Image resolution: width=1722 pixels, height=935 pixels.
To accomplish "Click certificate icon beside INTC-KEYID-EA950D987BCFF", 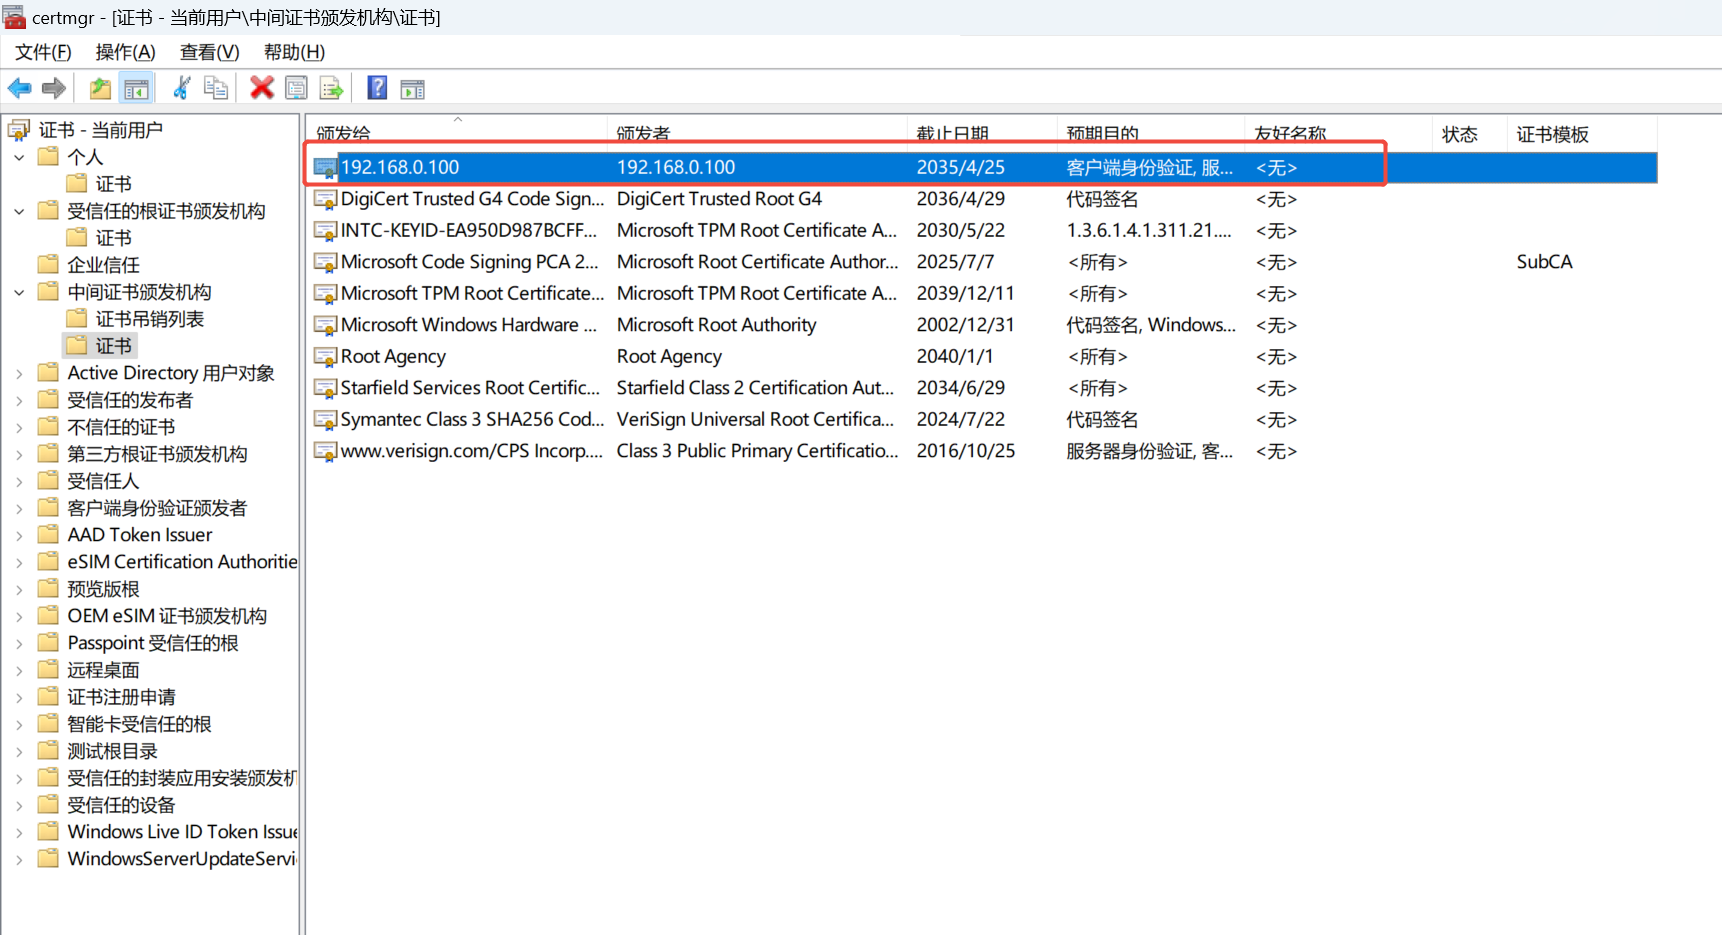I will click(x=325, y=231).
